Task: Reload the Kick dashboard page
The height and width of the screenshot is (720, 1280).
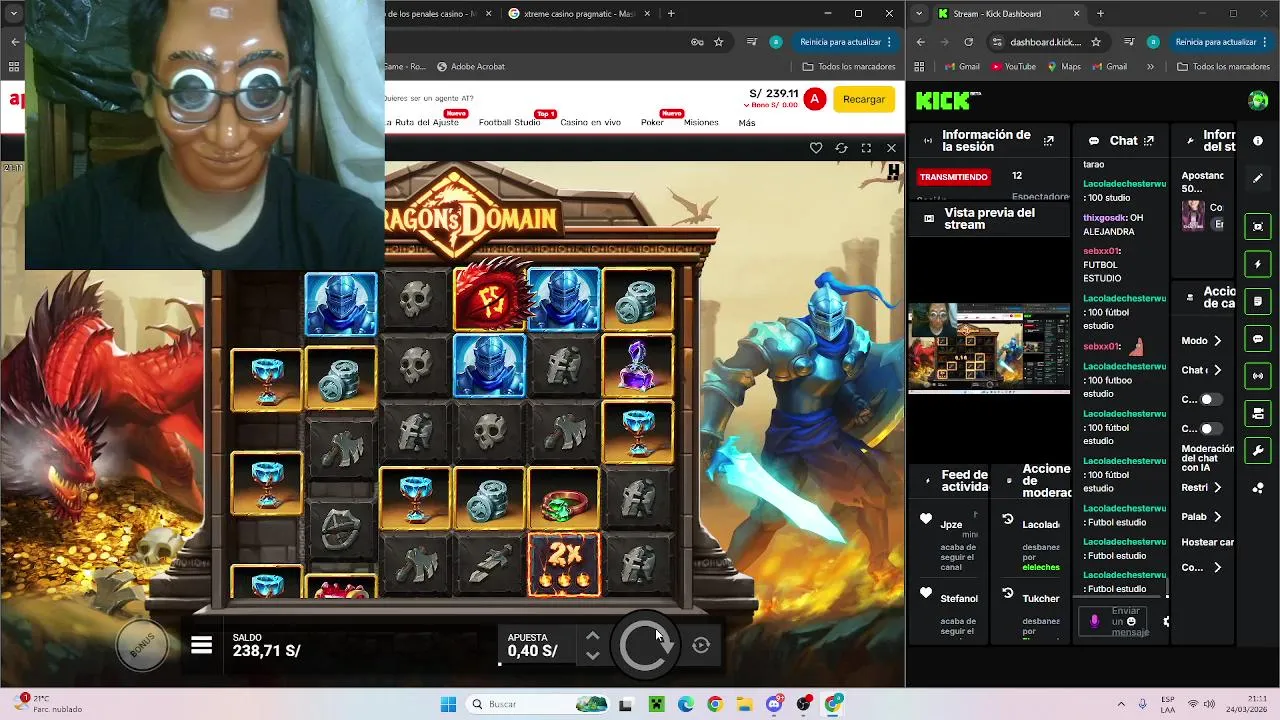Action: pyautogui.click(x=968, y=42)
